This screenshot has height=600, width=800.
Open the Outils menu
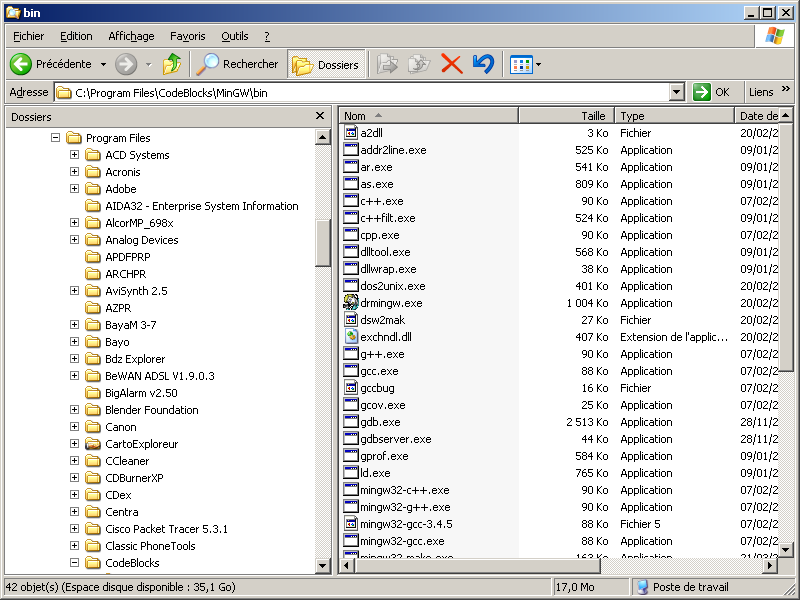click(x=235, y=36)
